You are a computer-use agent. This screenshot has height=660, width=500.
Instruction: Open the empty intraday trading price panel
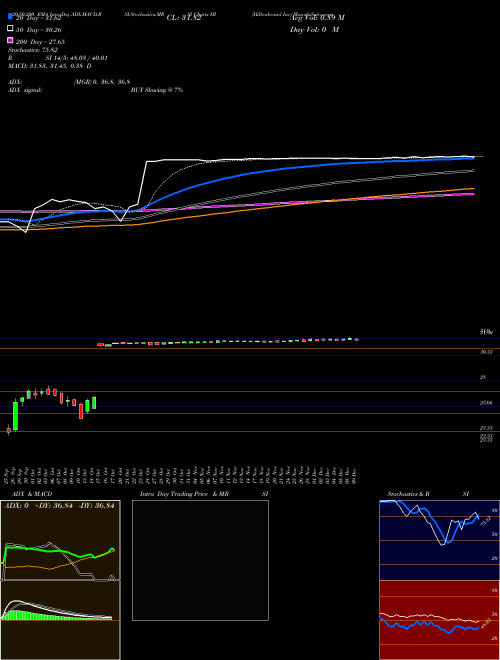click(200, 560)
